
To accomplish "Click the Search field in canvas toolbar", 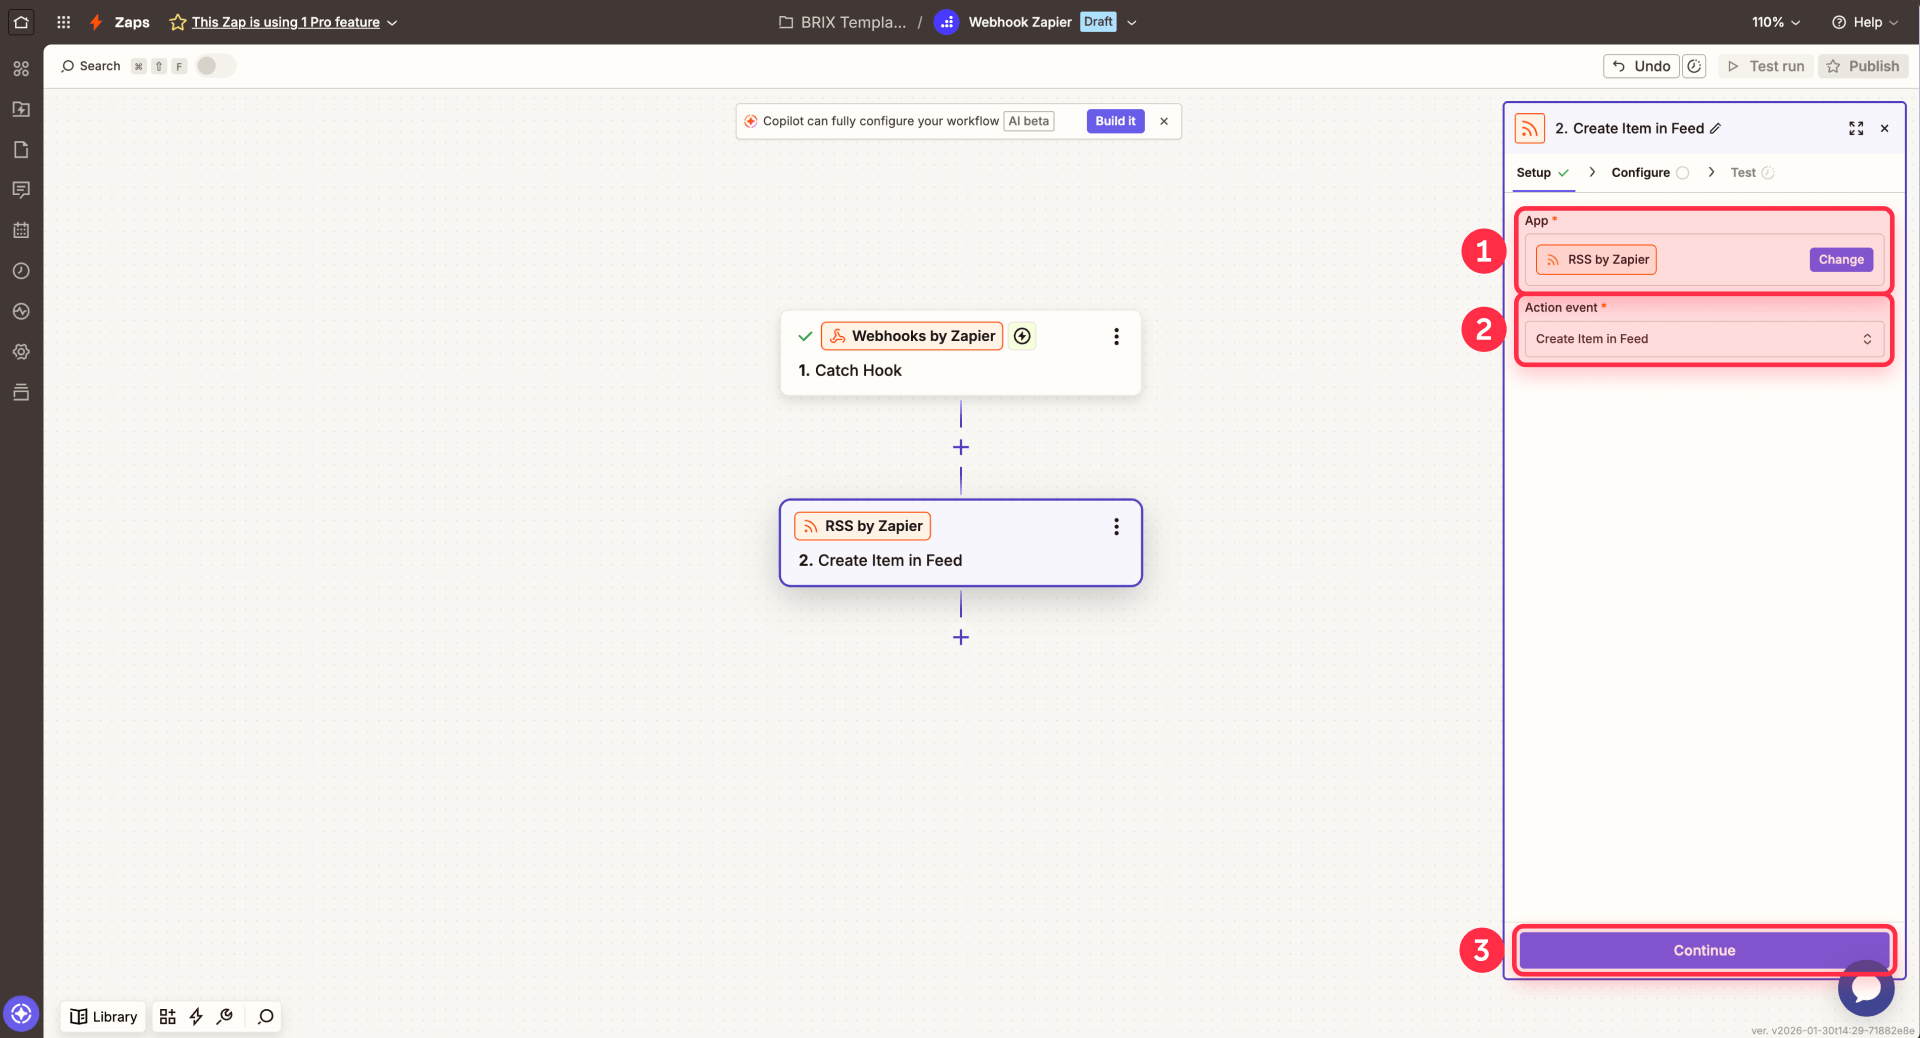I will (90, 66).
